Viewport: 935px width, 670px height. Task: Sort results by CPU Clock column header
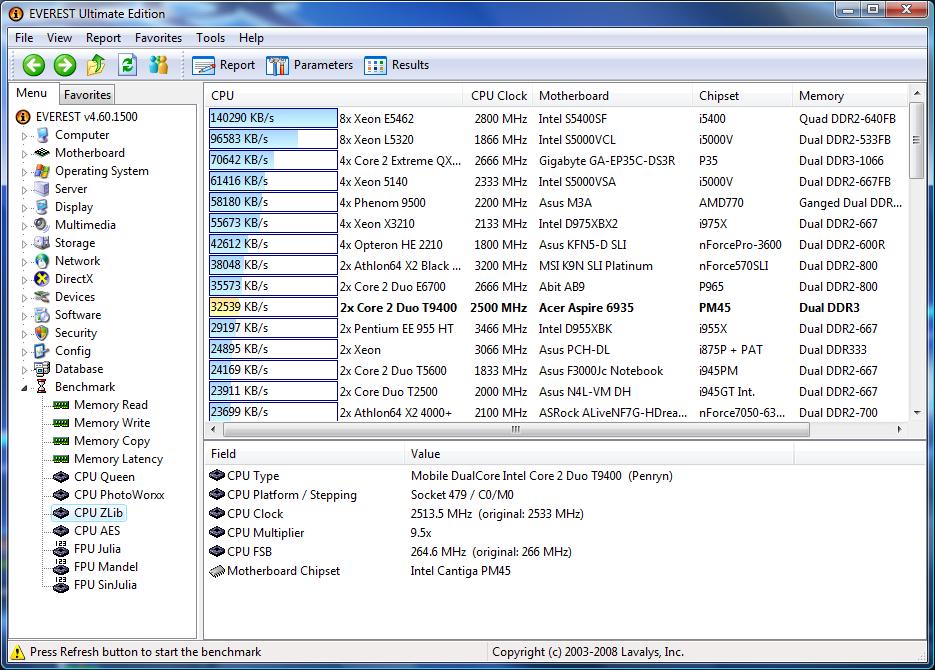click(x=499, y=95)
